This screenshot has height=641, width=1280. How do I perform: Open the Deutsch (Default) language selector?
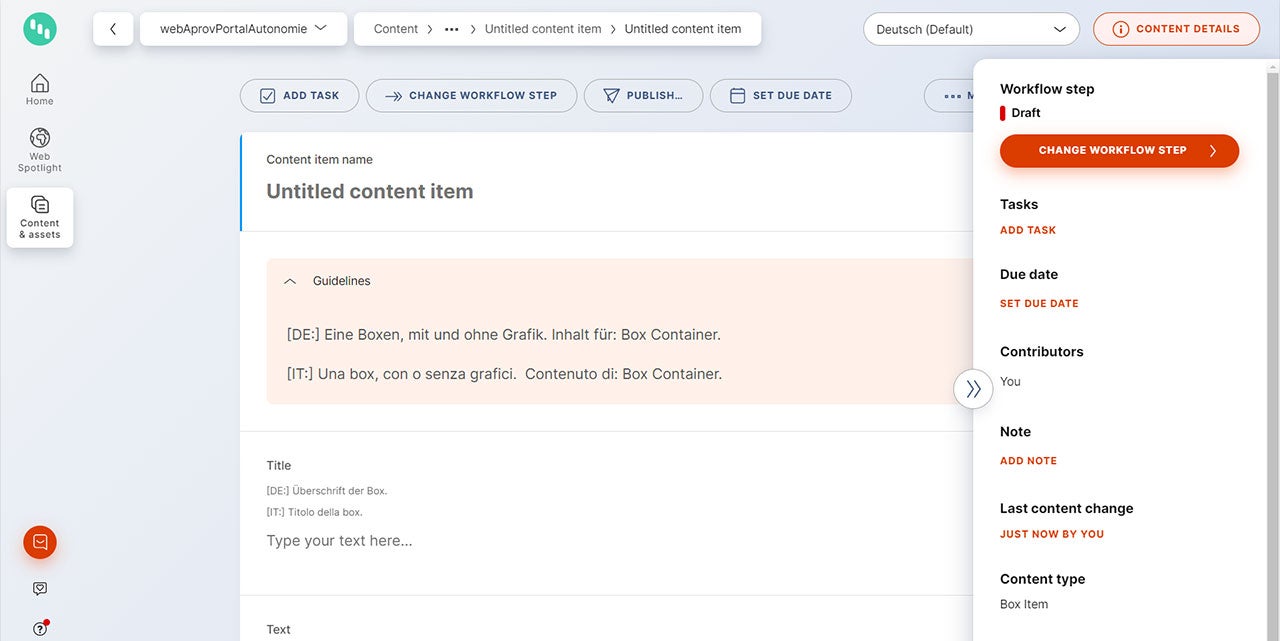click(x=970, y=29)
